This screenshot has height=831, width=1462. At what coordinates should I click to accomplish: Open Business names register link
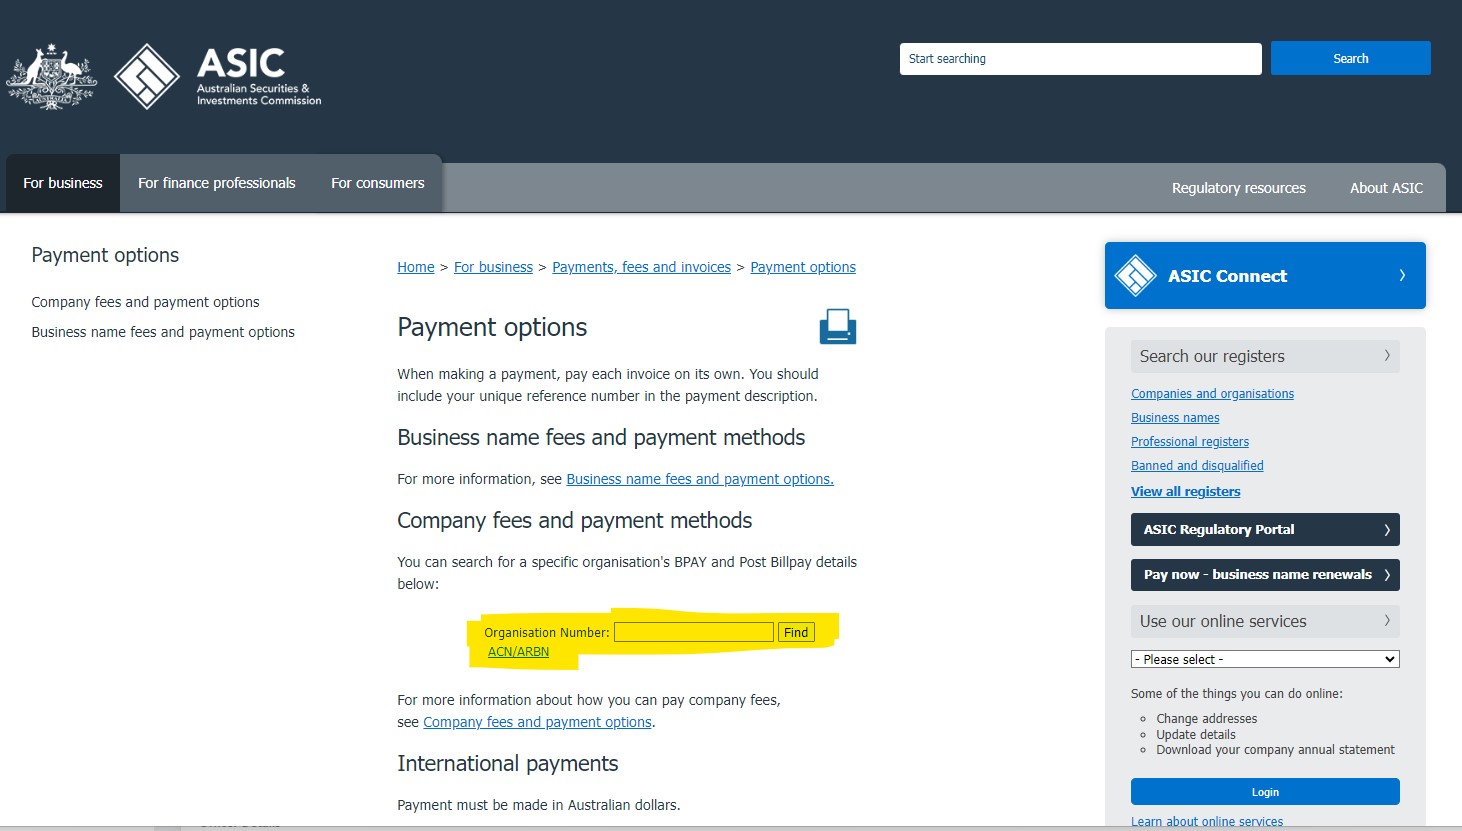1175,418
